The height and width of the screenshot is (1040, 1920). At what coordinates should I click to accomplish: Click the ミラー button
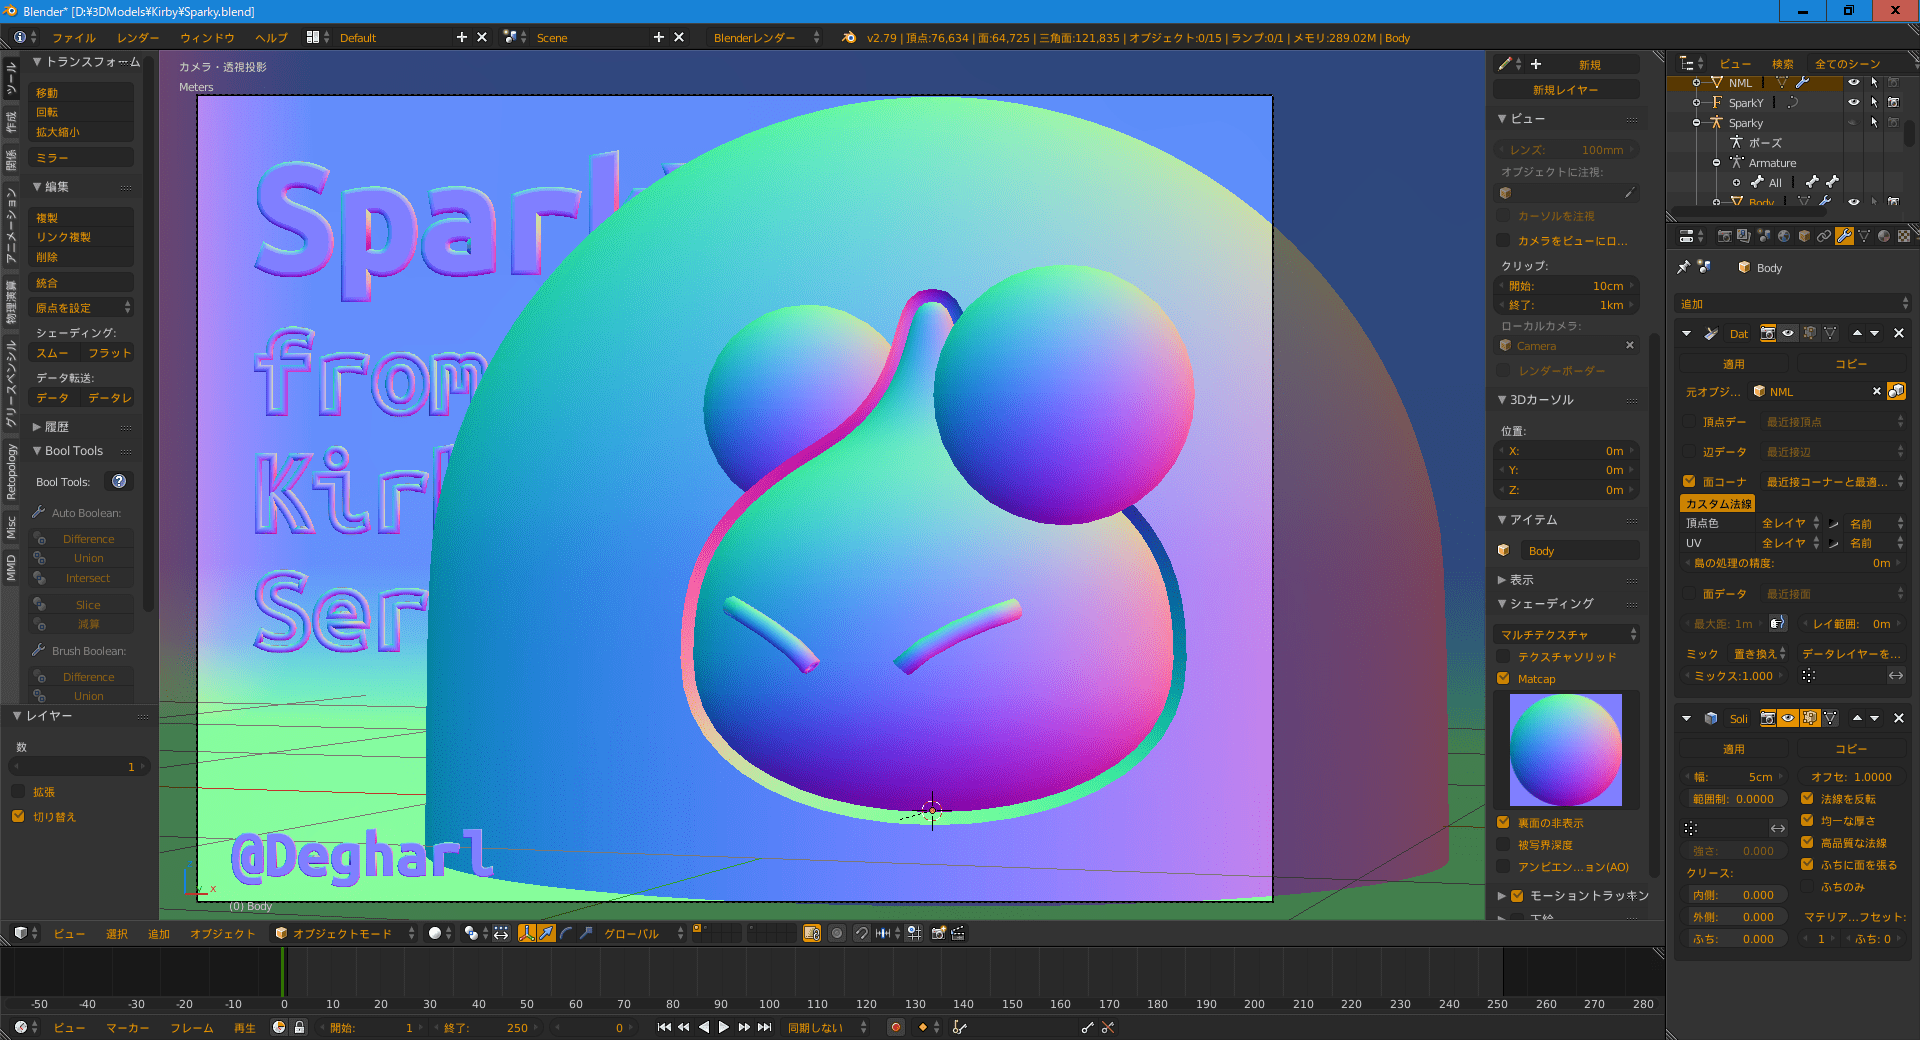tap(82, 158)
